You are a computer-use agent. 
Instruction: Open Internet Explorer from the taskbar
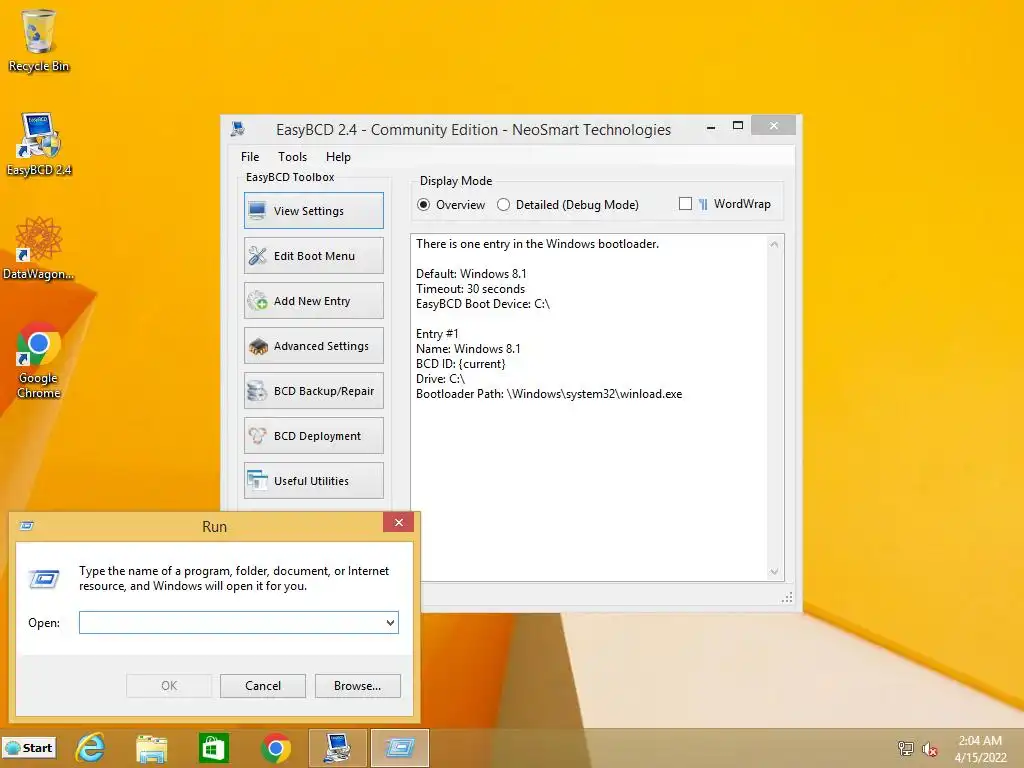click(90, 748)
